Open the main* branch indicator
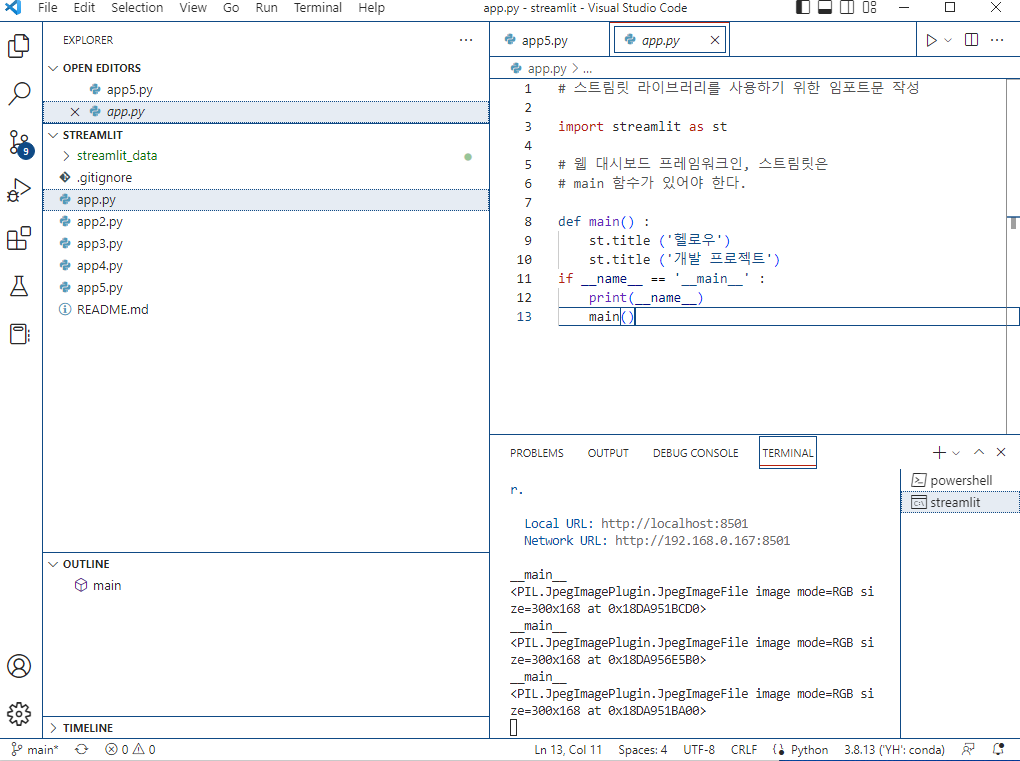The image size is (1020, 761). pos(35,749)
